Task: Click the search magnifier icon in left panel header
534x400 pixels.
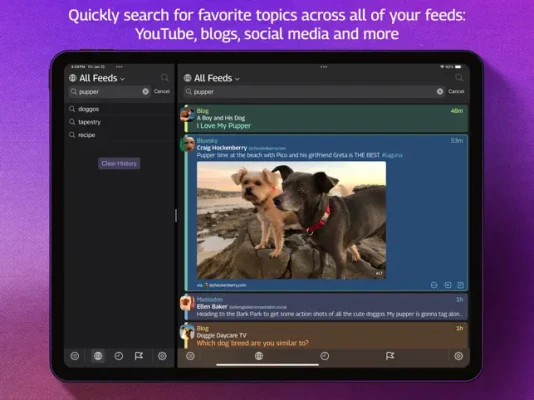Action: pos(165,78)
